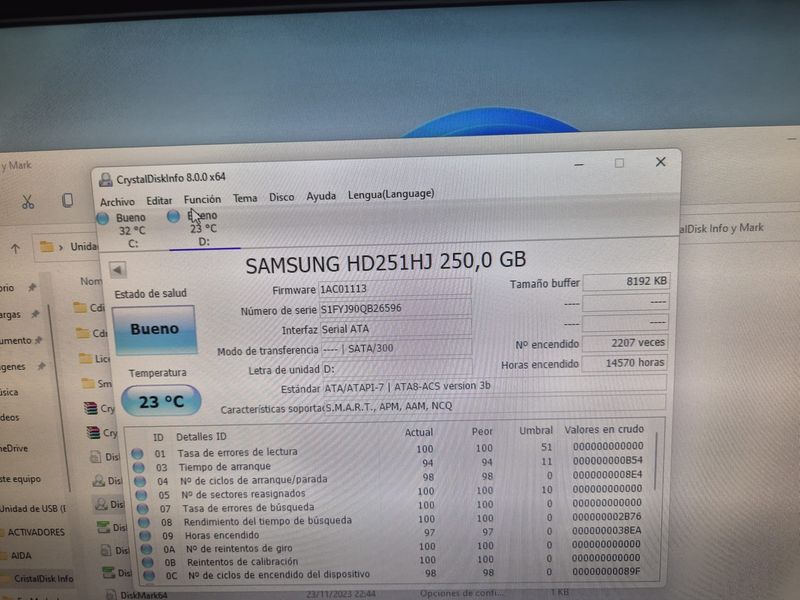Click the serial number field S1FYJ90QB26596

point(394,308)
